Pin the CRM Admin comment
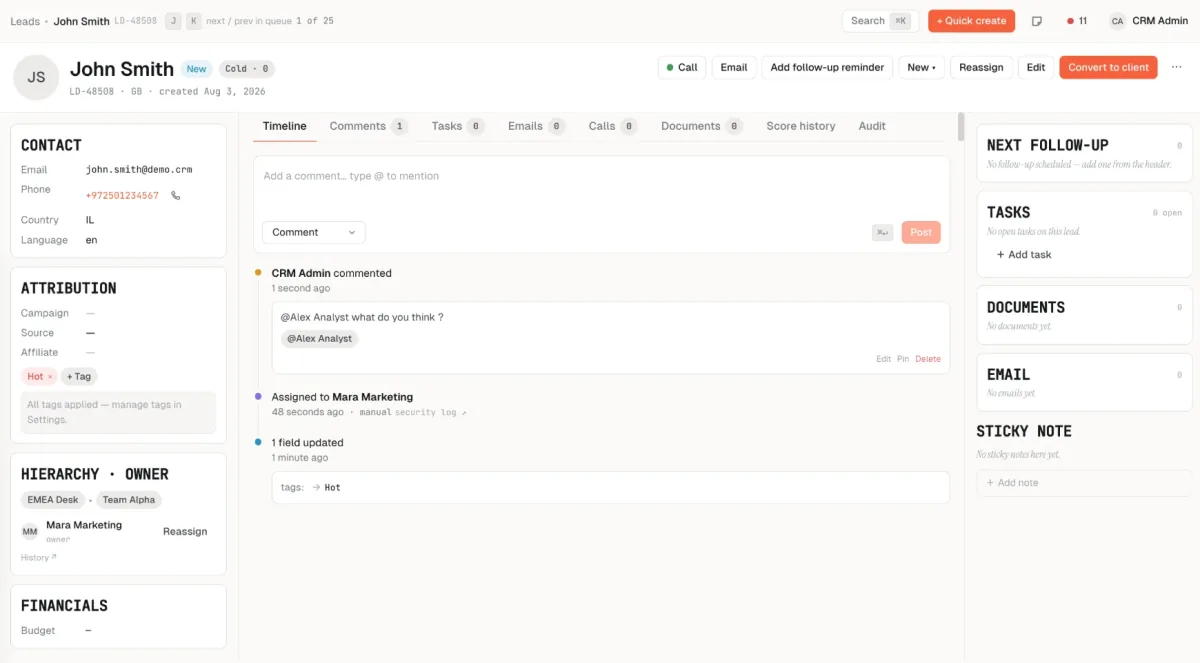 coord(903,359)
